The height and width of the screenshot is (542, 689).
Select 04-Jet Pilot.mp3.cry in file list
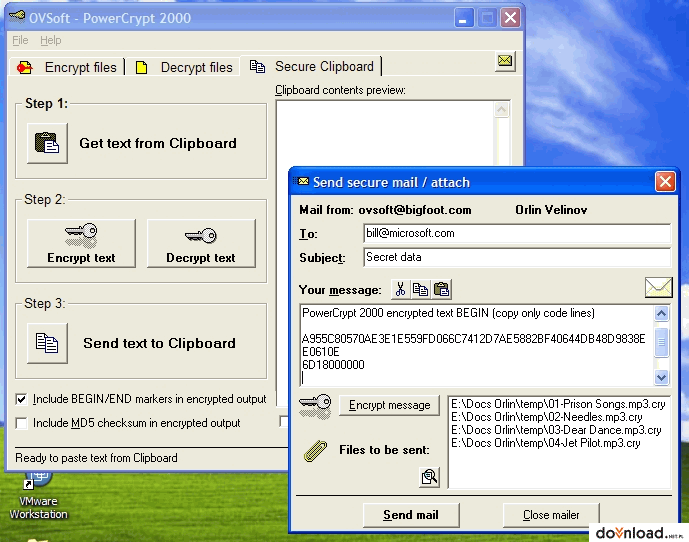coord(545,443)
